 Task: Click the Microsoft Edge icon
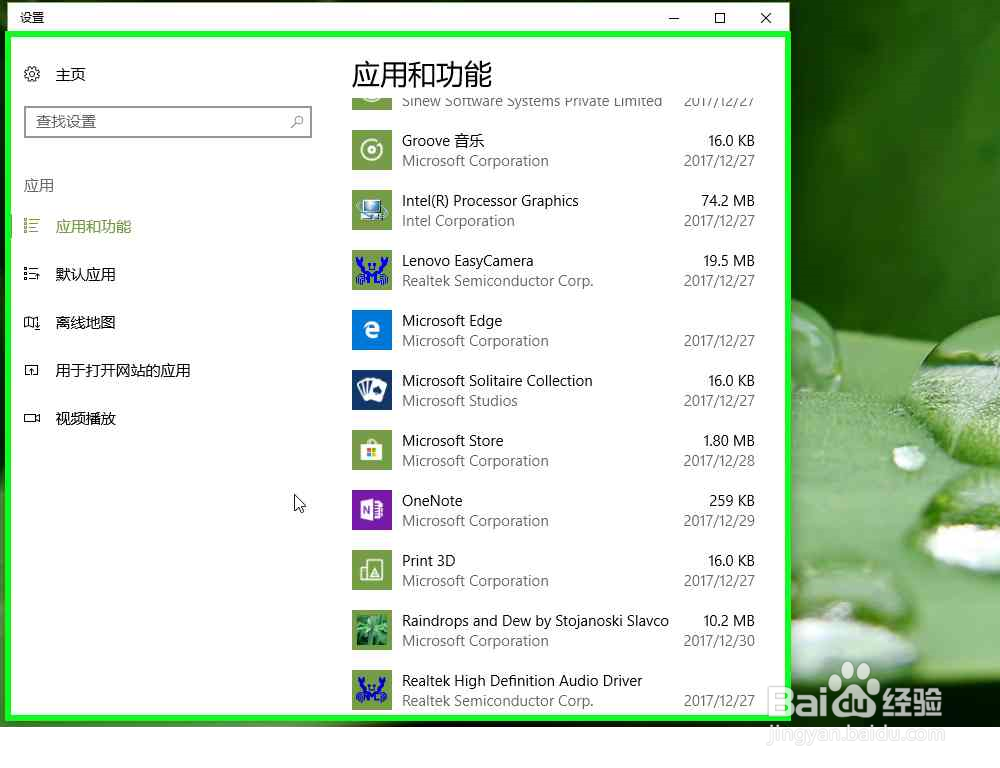pos(372,330)
